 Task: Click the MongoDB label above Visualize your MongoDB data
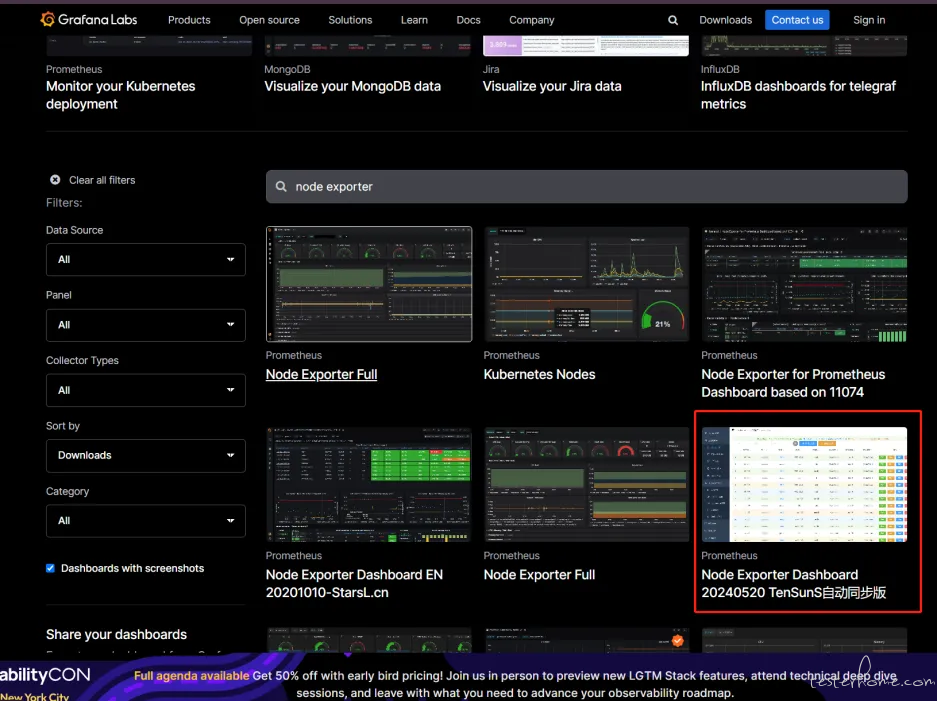pyautogui.click(x=287, y=69)
